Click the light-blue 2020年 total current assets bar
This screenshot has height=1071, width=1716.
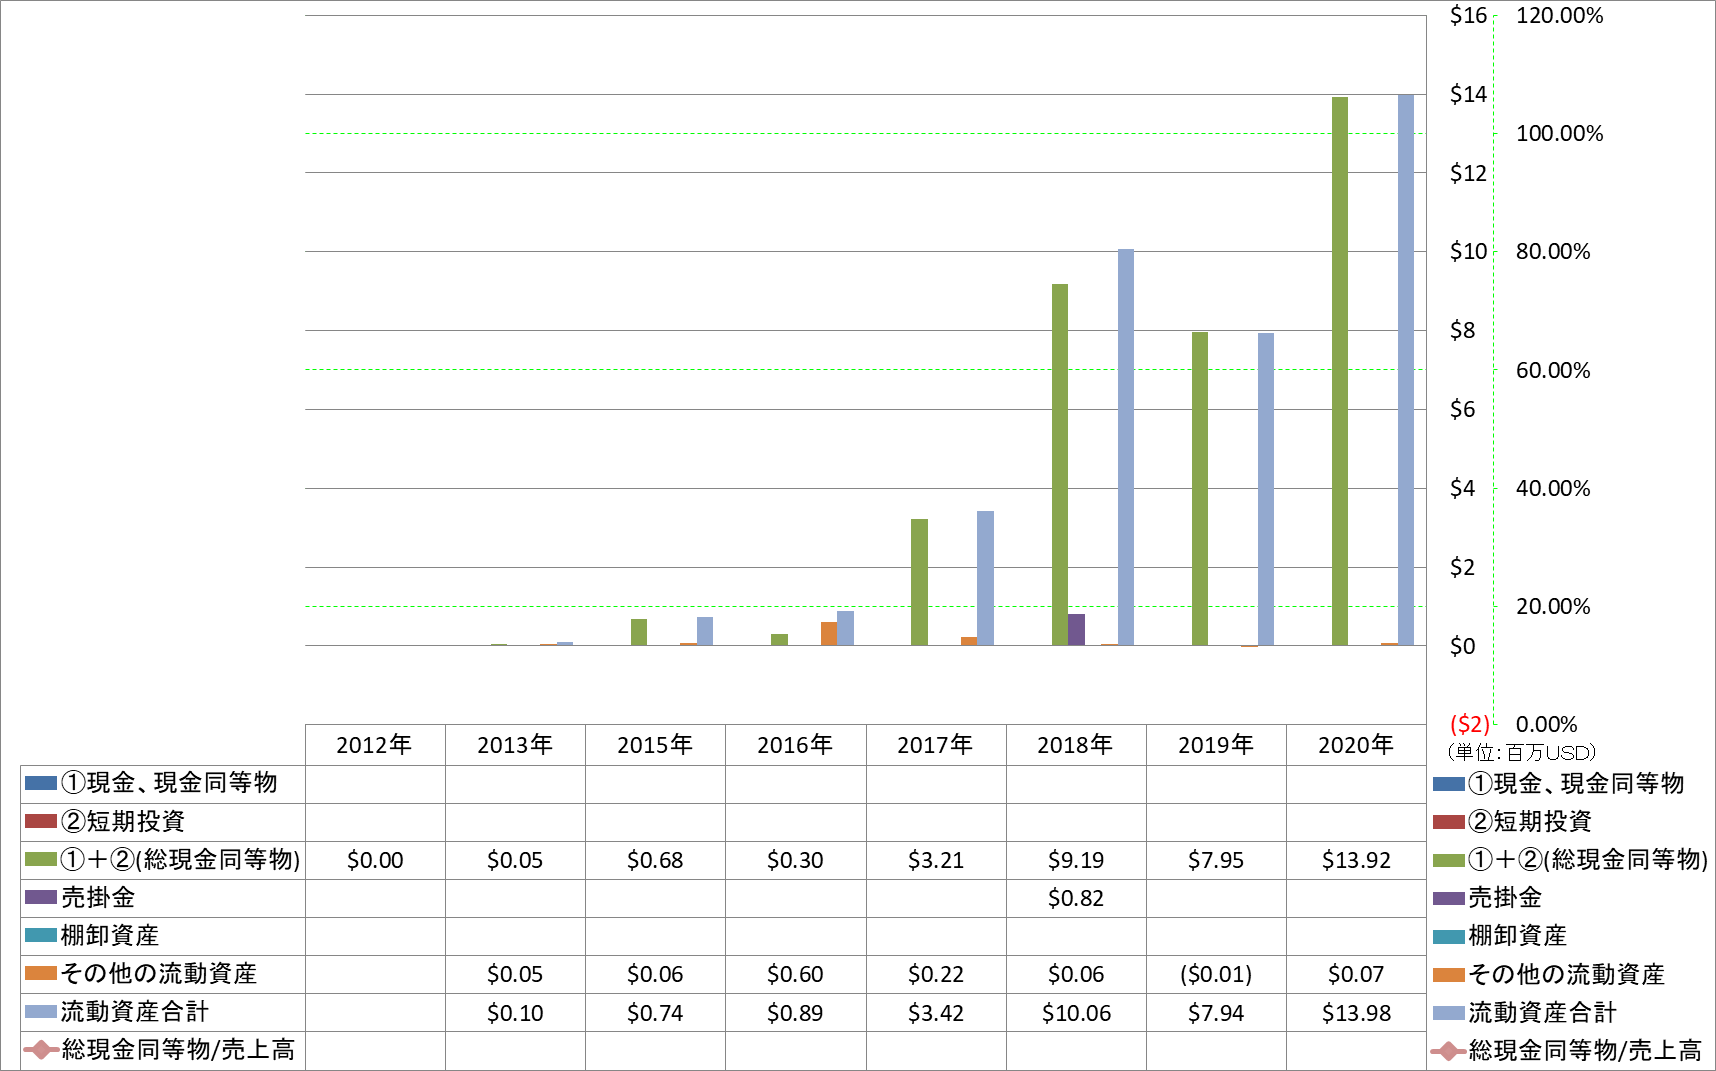point(1406,370)
